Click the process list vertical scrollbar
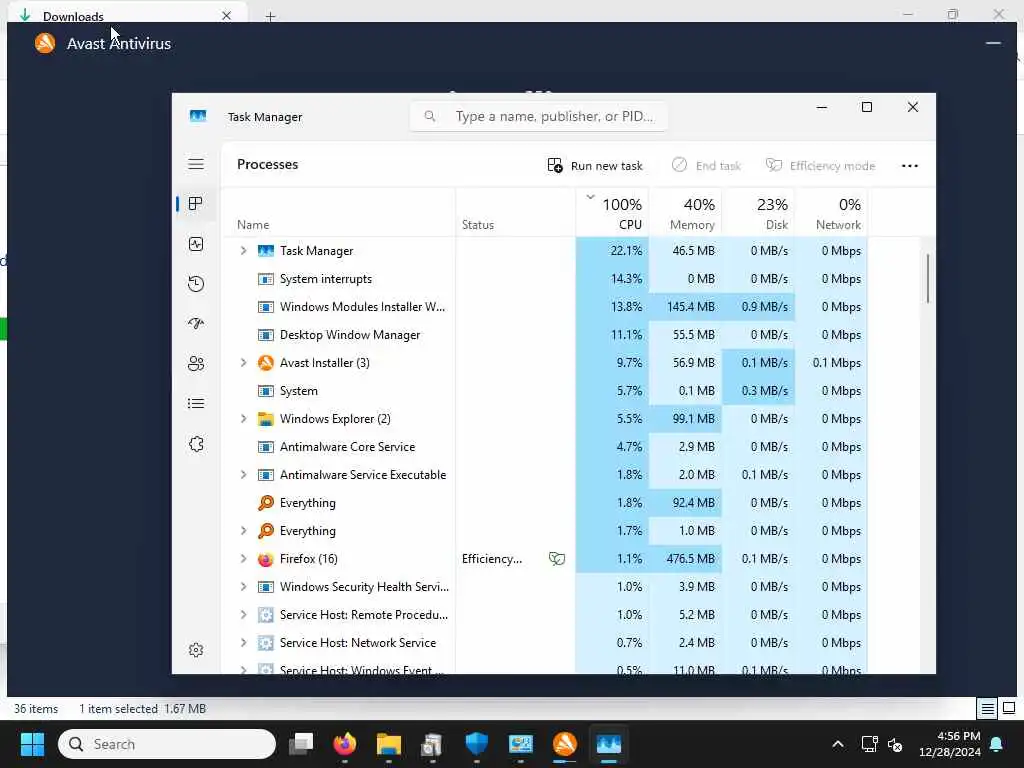The height and width of the screenshot is (768, 1024). 927,279
